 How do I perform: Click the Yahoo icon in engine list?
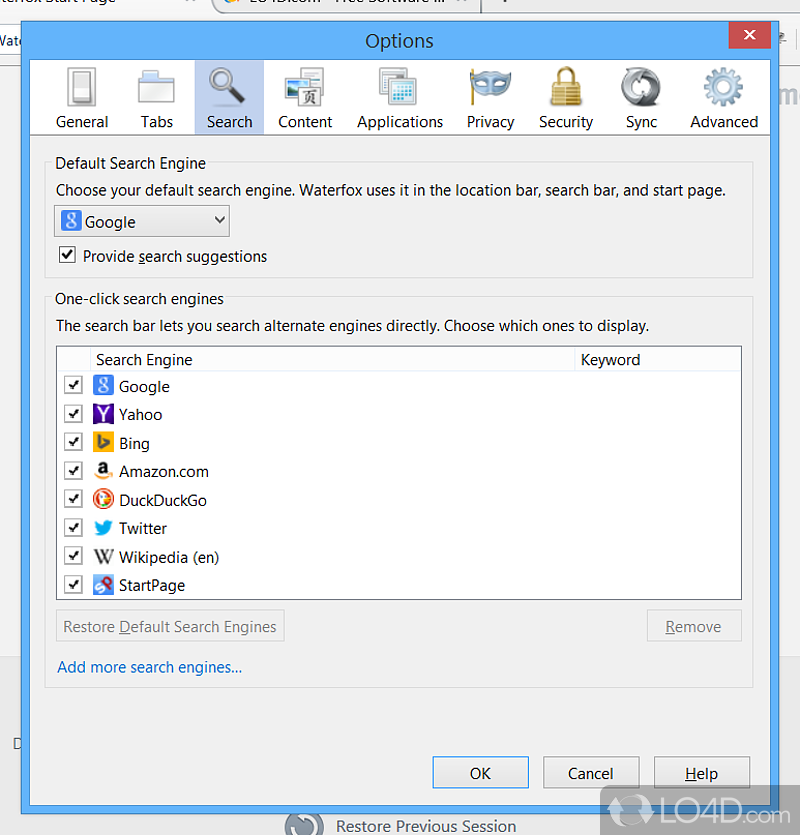click(x=103, y=414)
